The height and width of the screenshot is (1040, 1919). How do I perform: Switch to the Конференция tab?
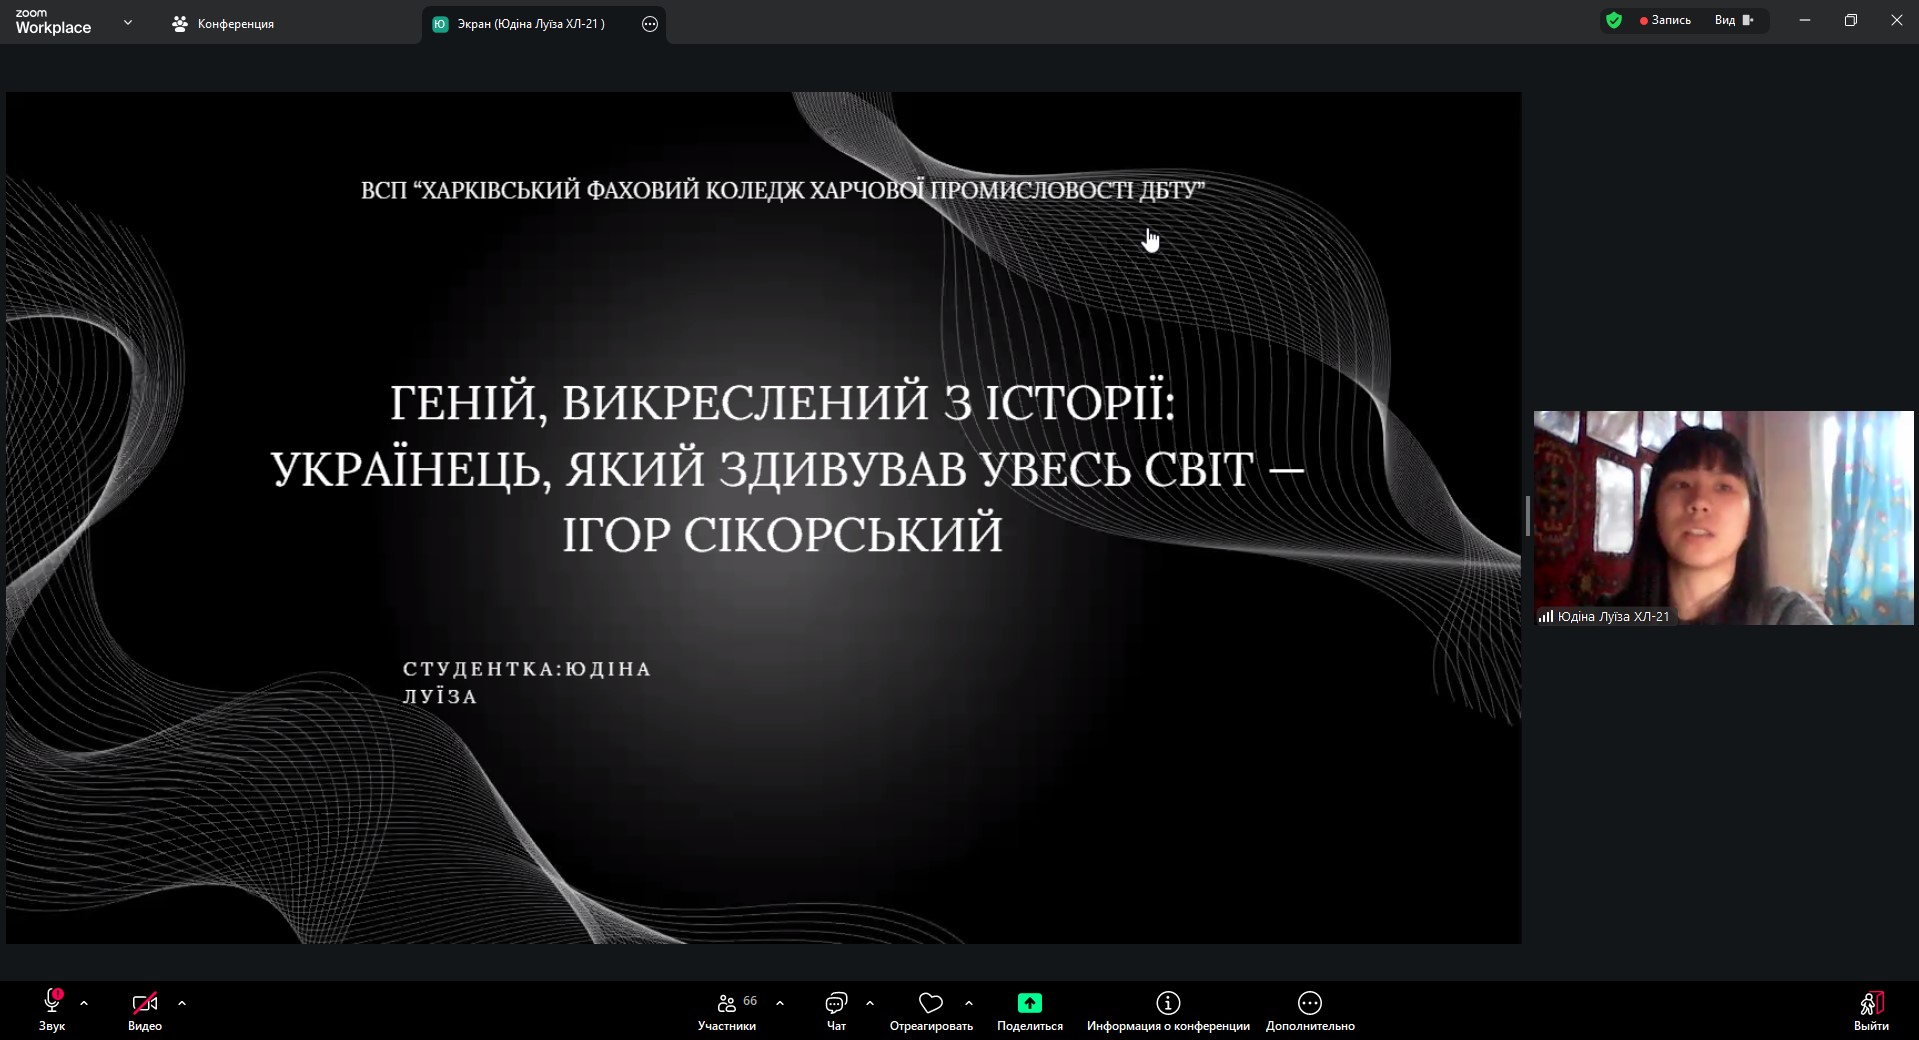[224, 24]
